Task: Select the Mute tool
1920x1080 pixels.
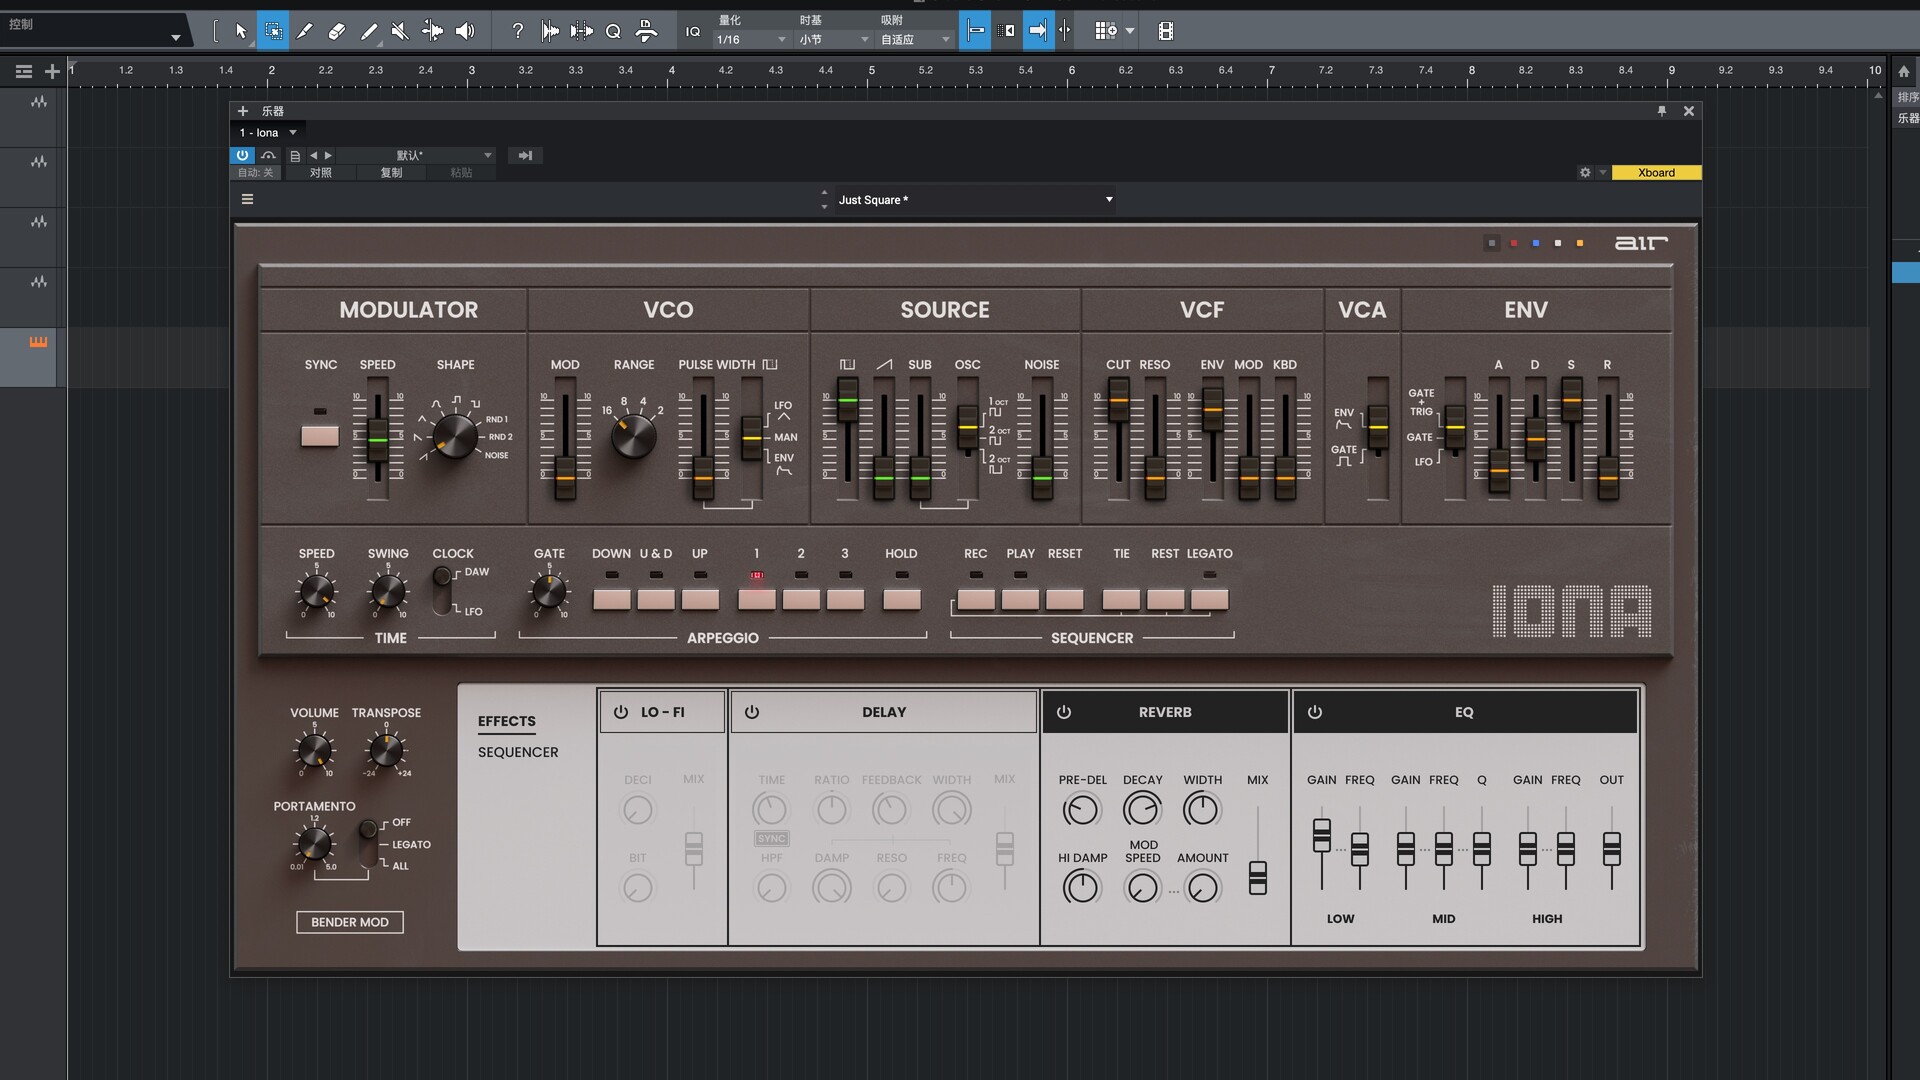Action: click(400, 31)
